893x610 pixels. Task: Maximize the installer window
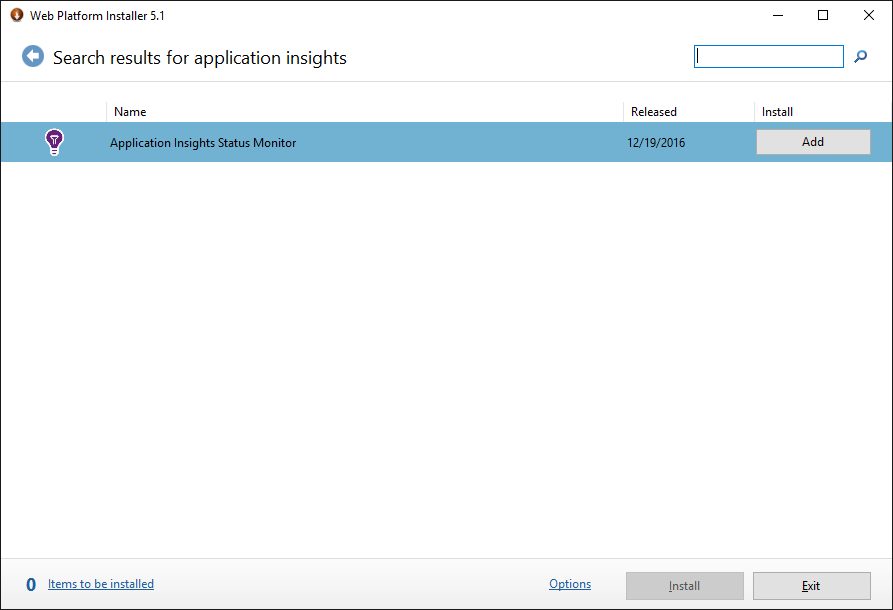click(x=823, y=15)
